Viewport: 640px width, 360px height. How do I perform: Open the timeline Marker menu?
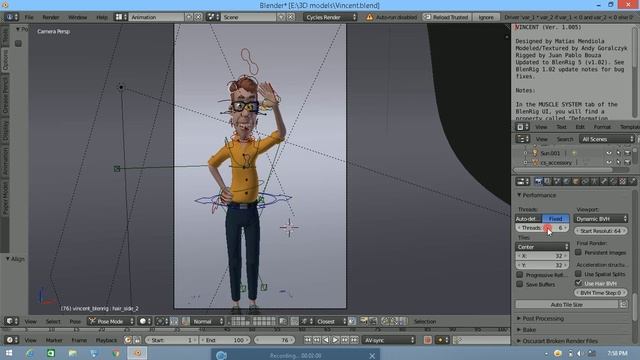coord(54,340)
